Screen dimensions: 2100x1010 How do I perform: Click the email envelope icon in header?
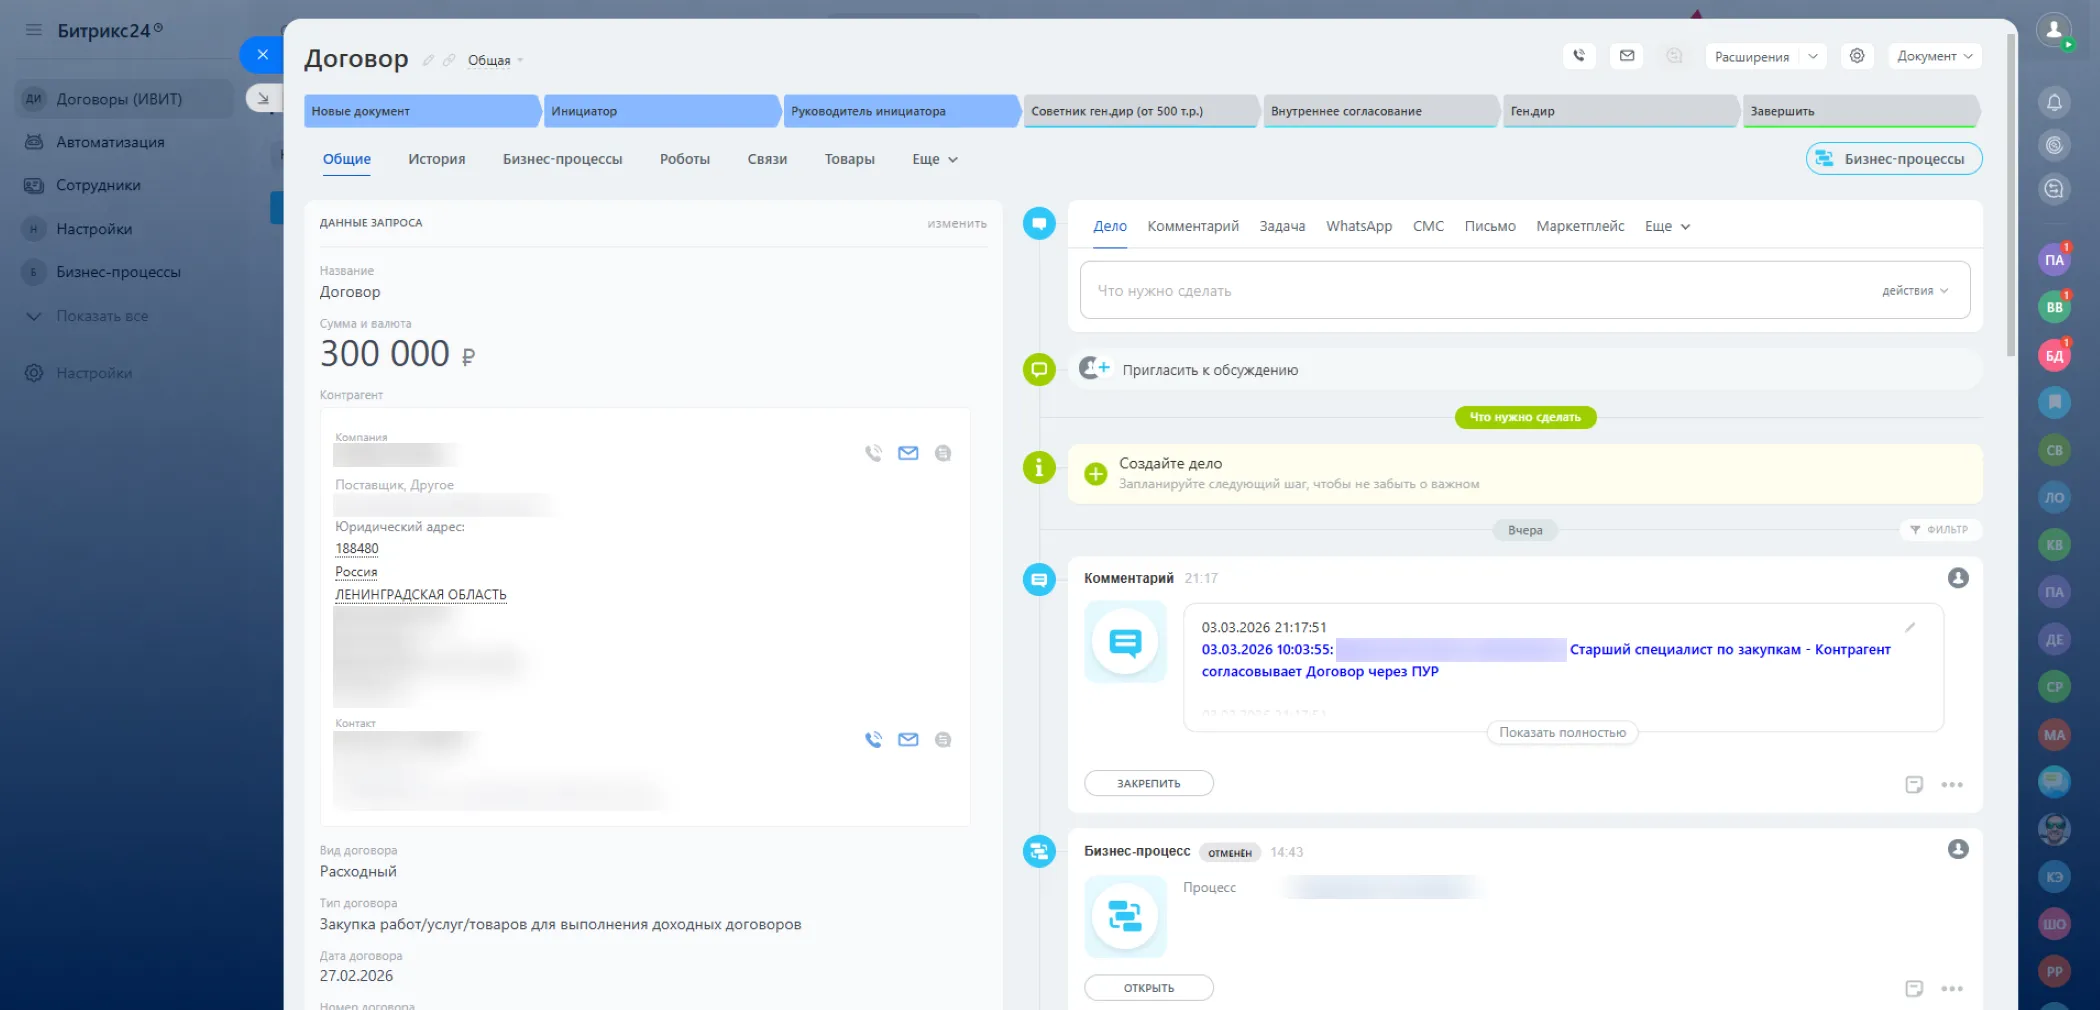pyautogui.click(x=1627, y=56)
